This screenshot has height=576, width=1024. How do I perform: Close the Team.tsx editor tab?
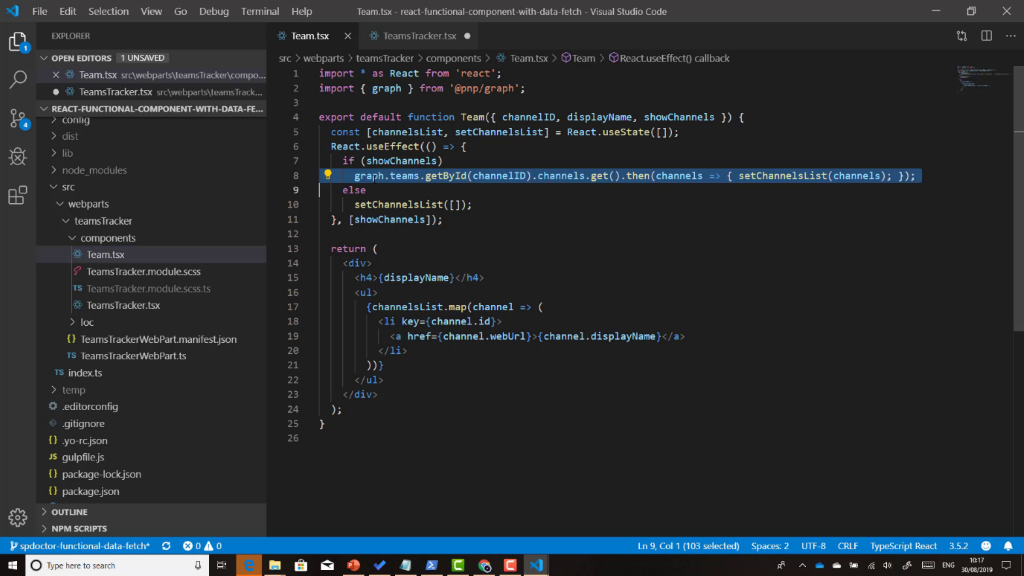347,36
